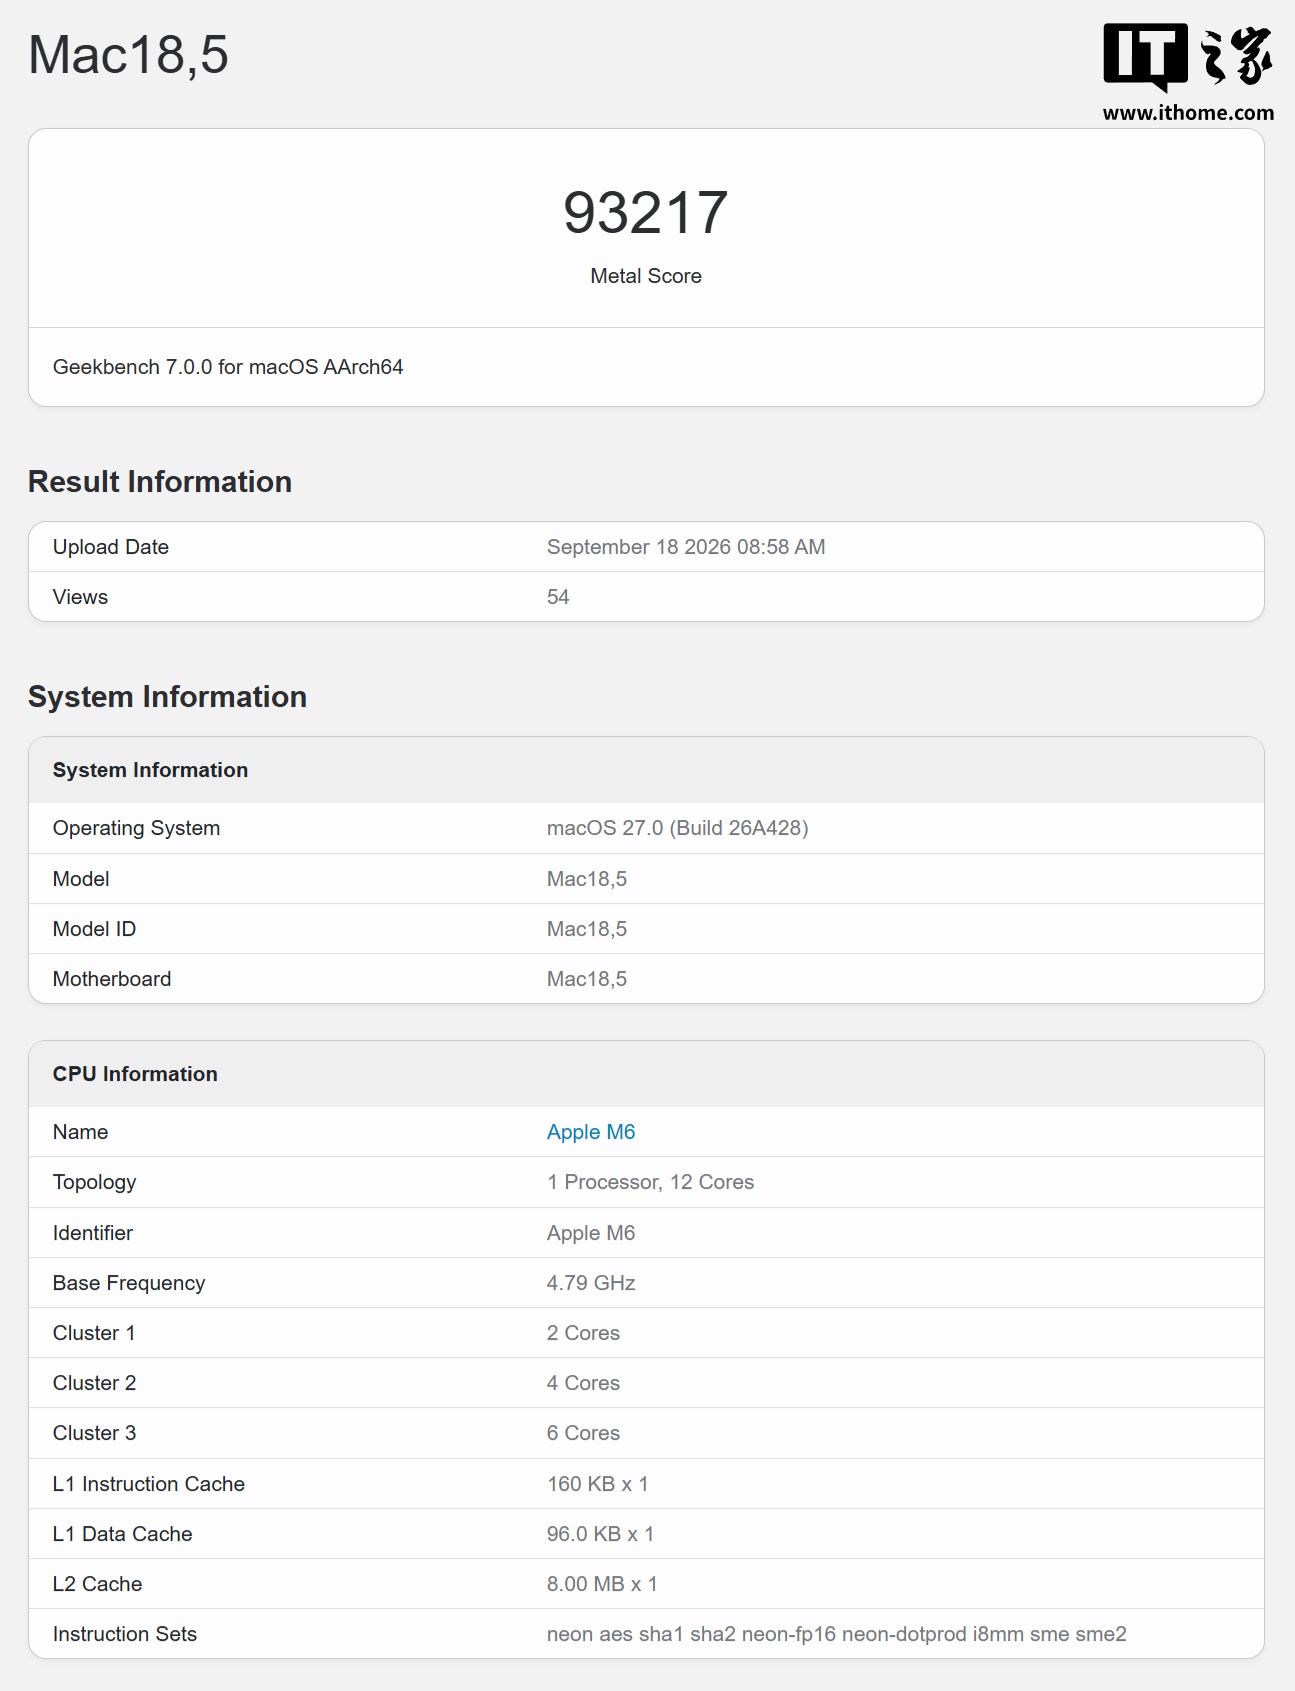1295x1691 pixels.
Task: Select the views count 54
Action: coord(558,597)
